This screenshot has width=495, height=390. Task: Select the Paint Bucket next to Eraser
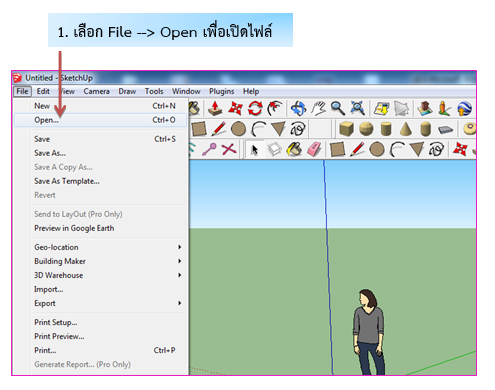(x=294, y=149)
